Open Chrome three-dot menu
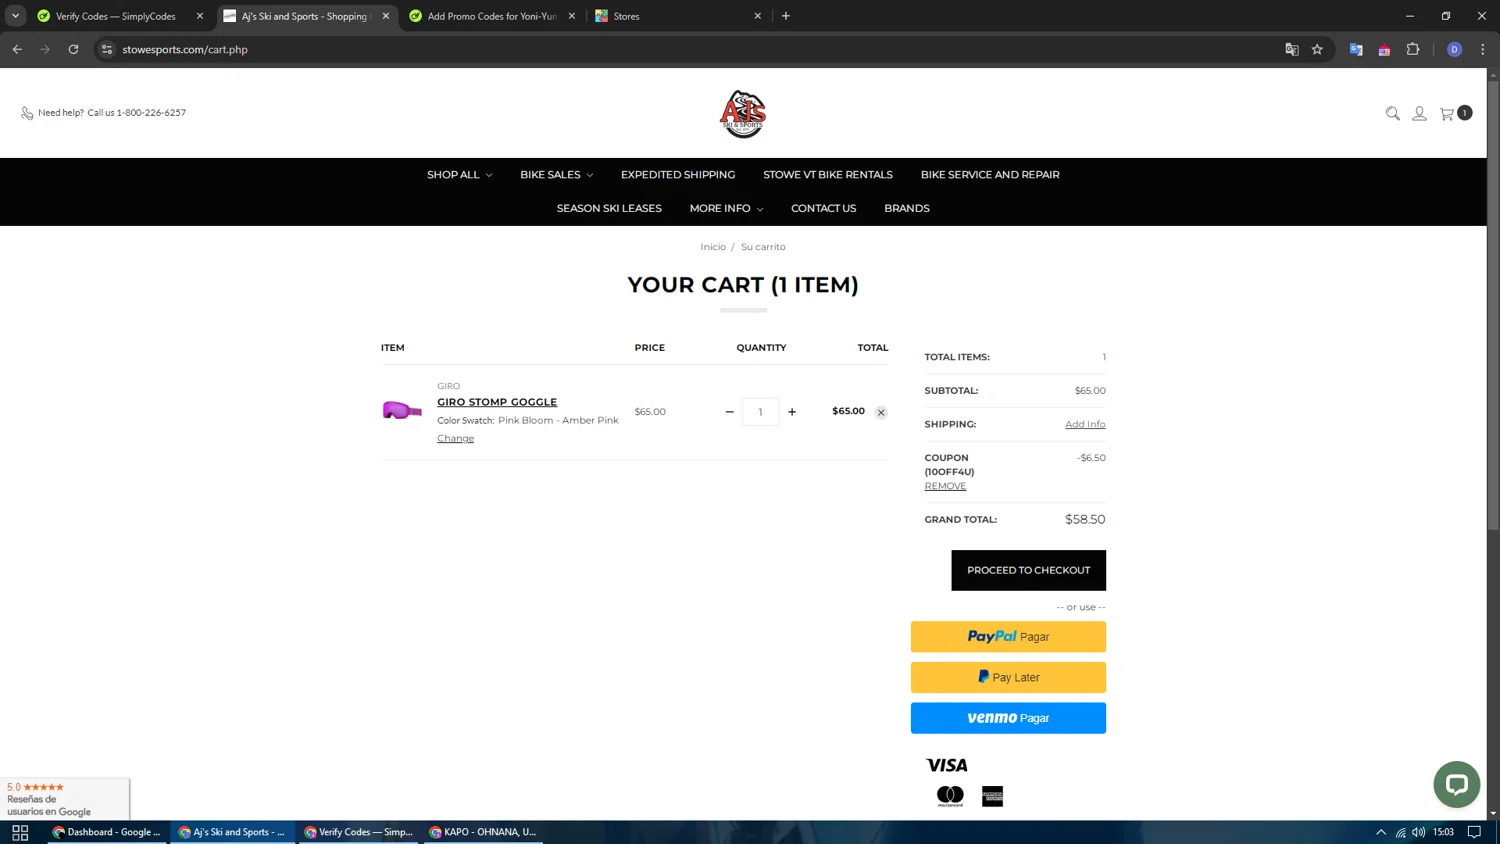The image size is (1500, 844). coord(1483,49)
